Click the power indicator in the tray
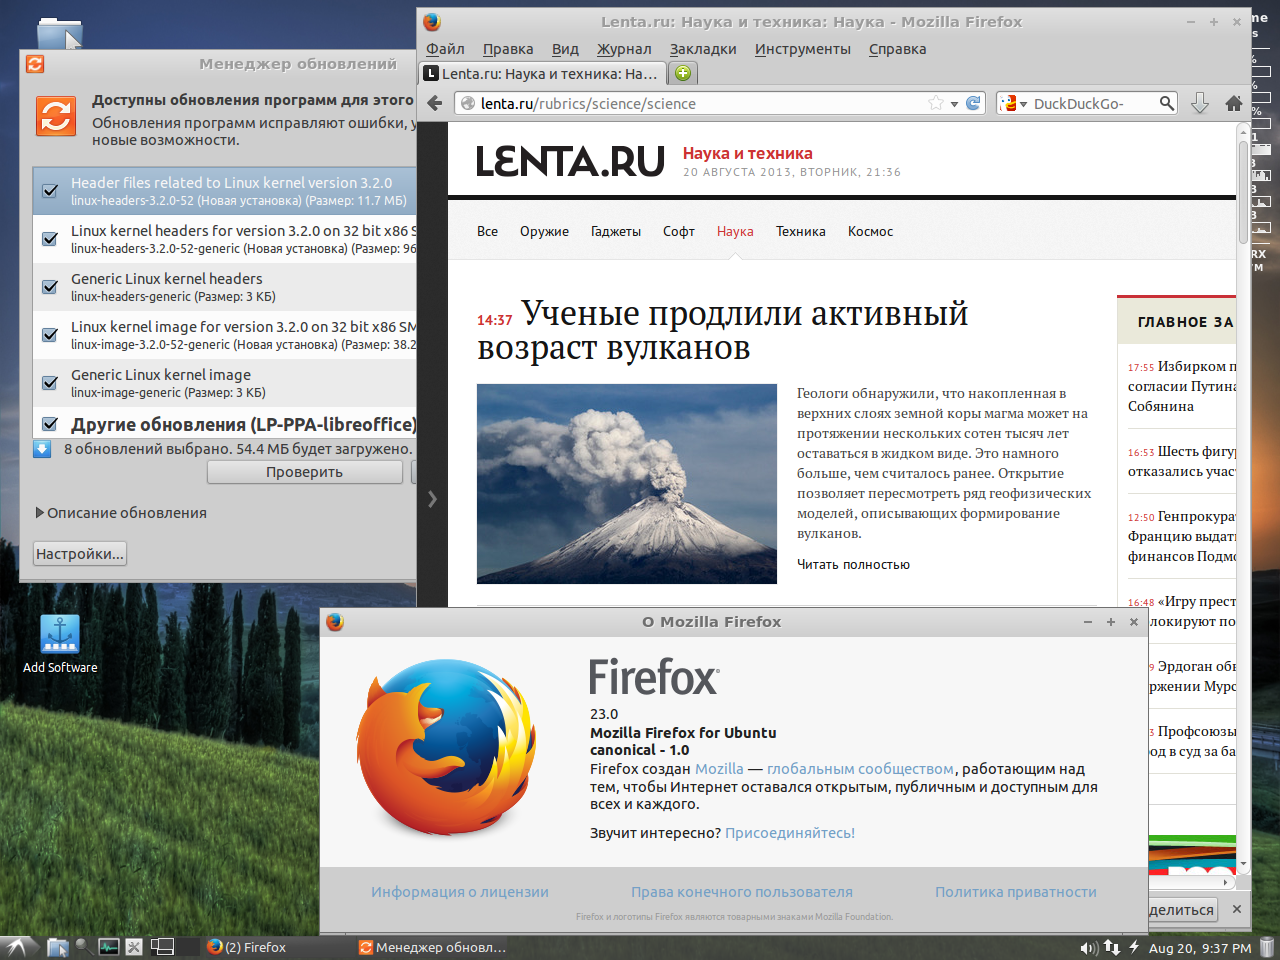Image resolution: width=1280 pixels, height=960 pixels. coord(1134,947)
